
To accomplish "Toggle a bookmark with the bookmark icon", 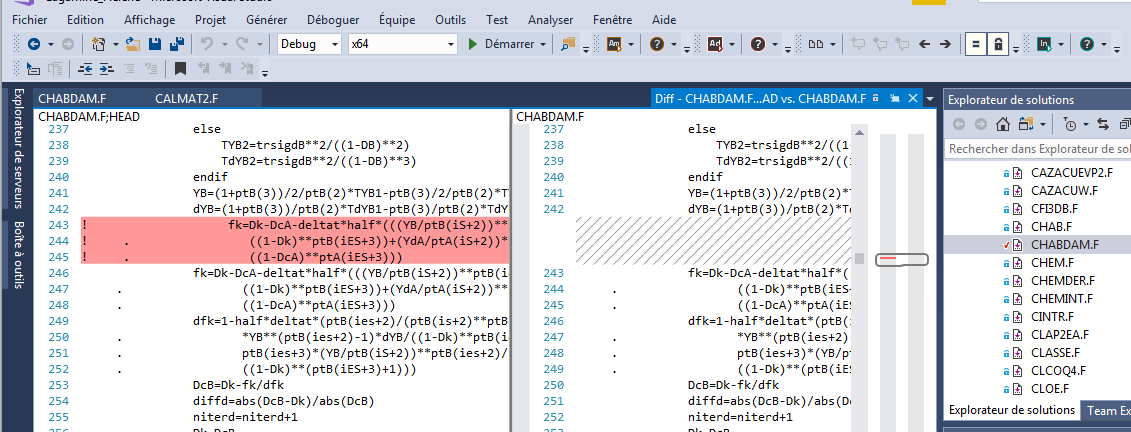I will (180, 69).
